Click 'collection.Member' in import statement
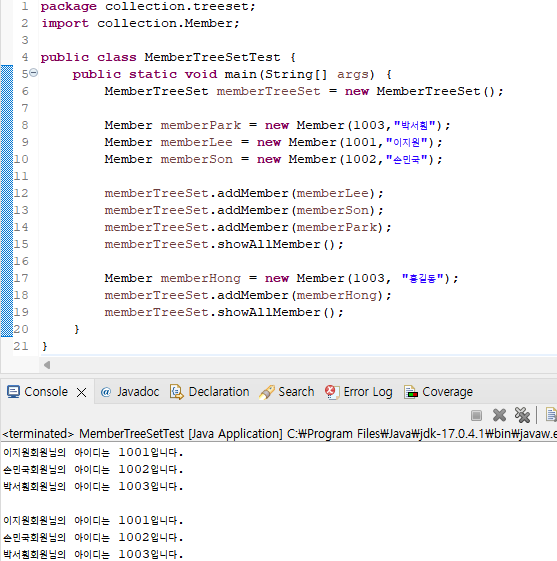The width and height of the screenshot is (557, 561). [x=165, y=23]
